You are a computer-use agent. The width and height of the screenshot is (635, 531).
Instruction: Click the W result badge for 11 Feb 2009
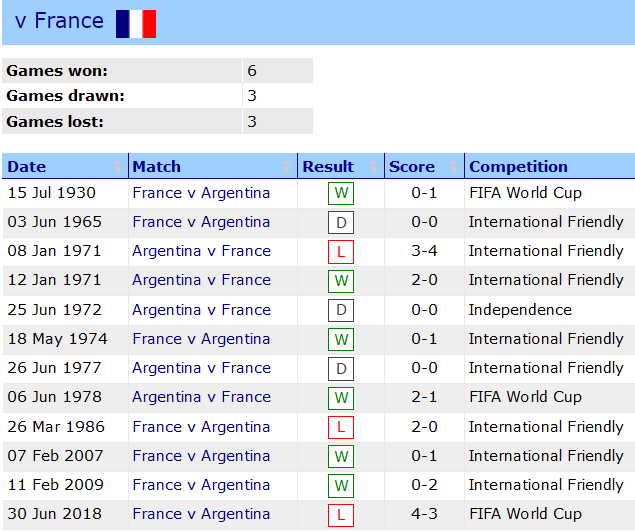click(341, 485)
